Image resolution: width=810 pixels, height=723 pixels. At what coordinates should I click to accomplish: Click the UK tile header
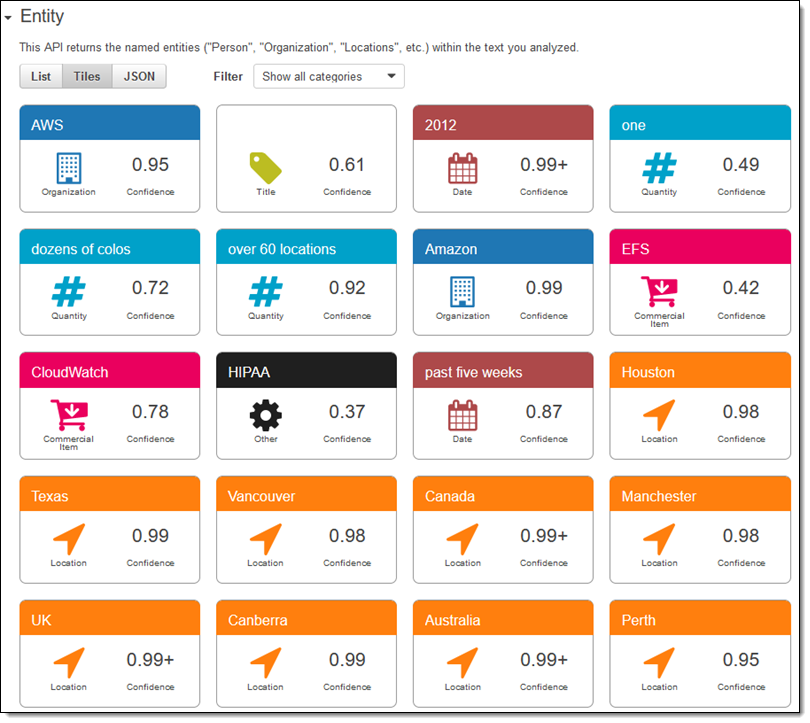pyautogui.click(x=110, y=618)
